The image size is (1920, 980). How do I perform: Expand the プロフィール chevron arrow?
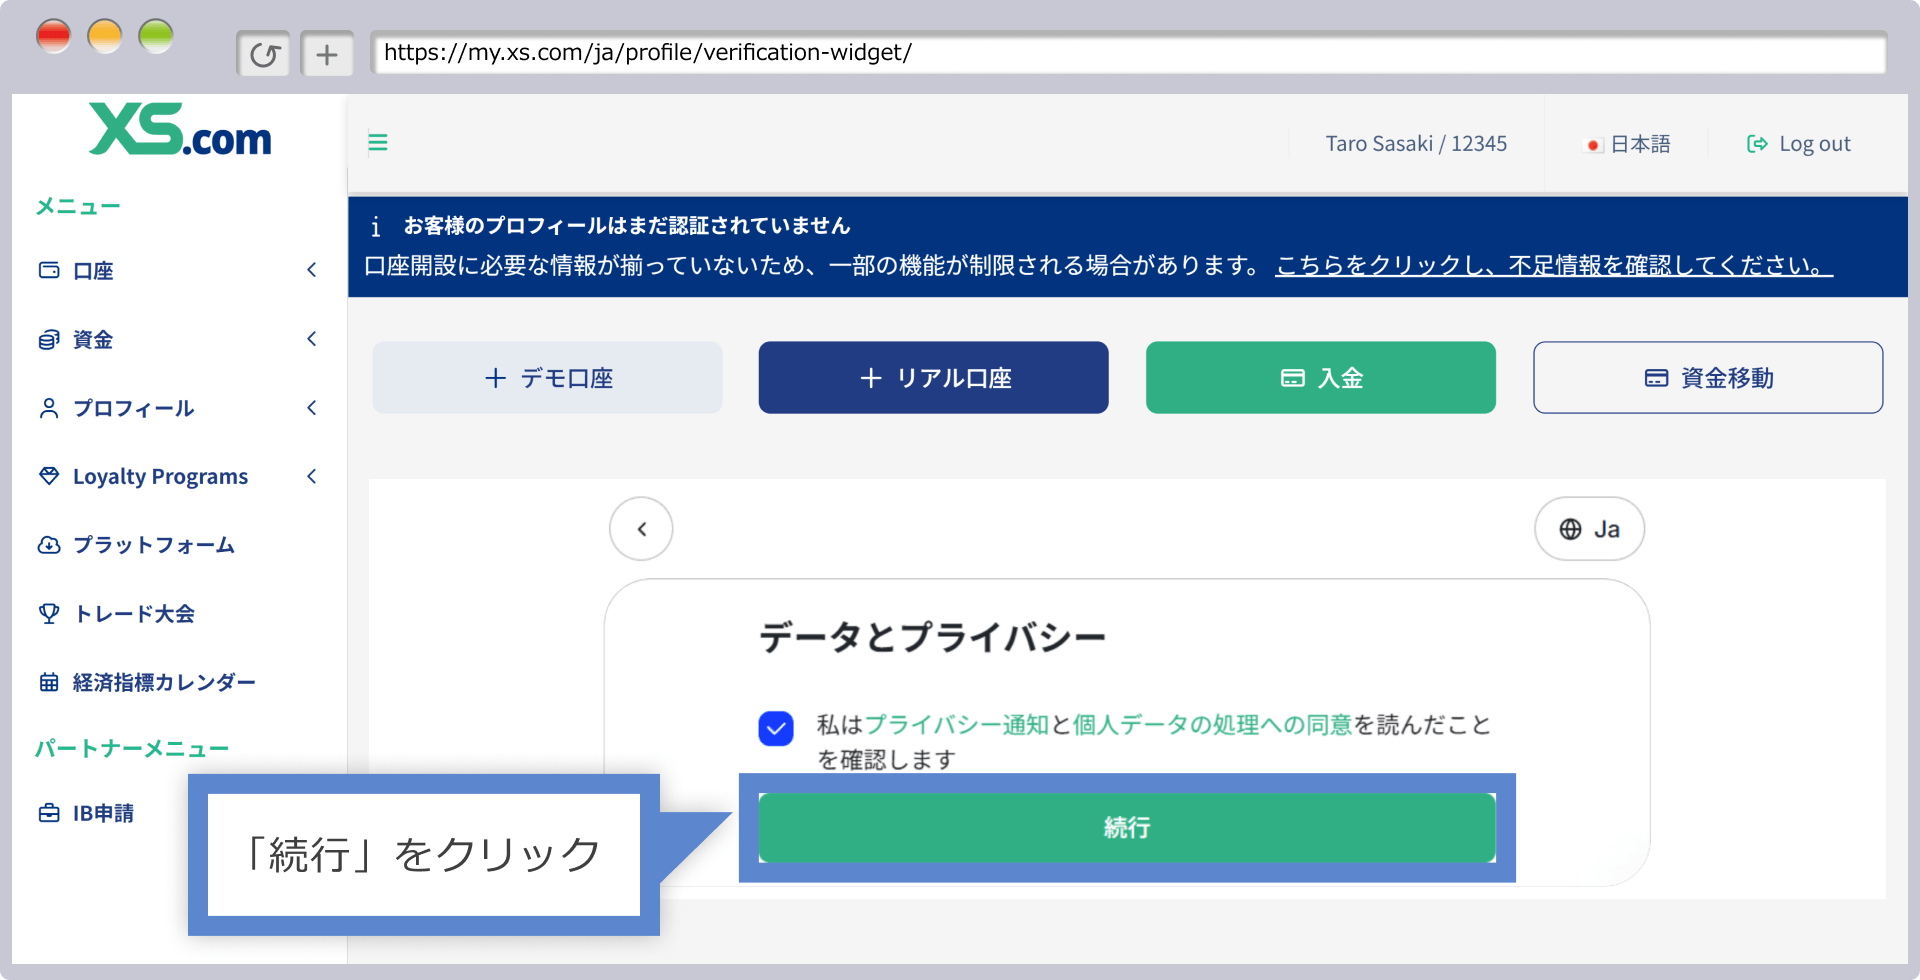312,408
